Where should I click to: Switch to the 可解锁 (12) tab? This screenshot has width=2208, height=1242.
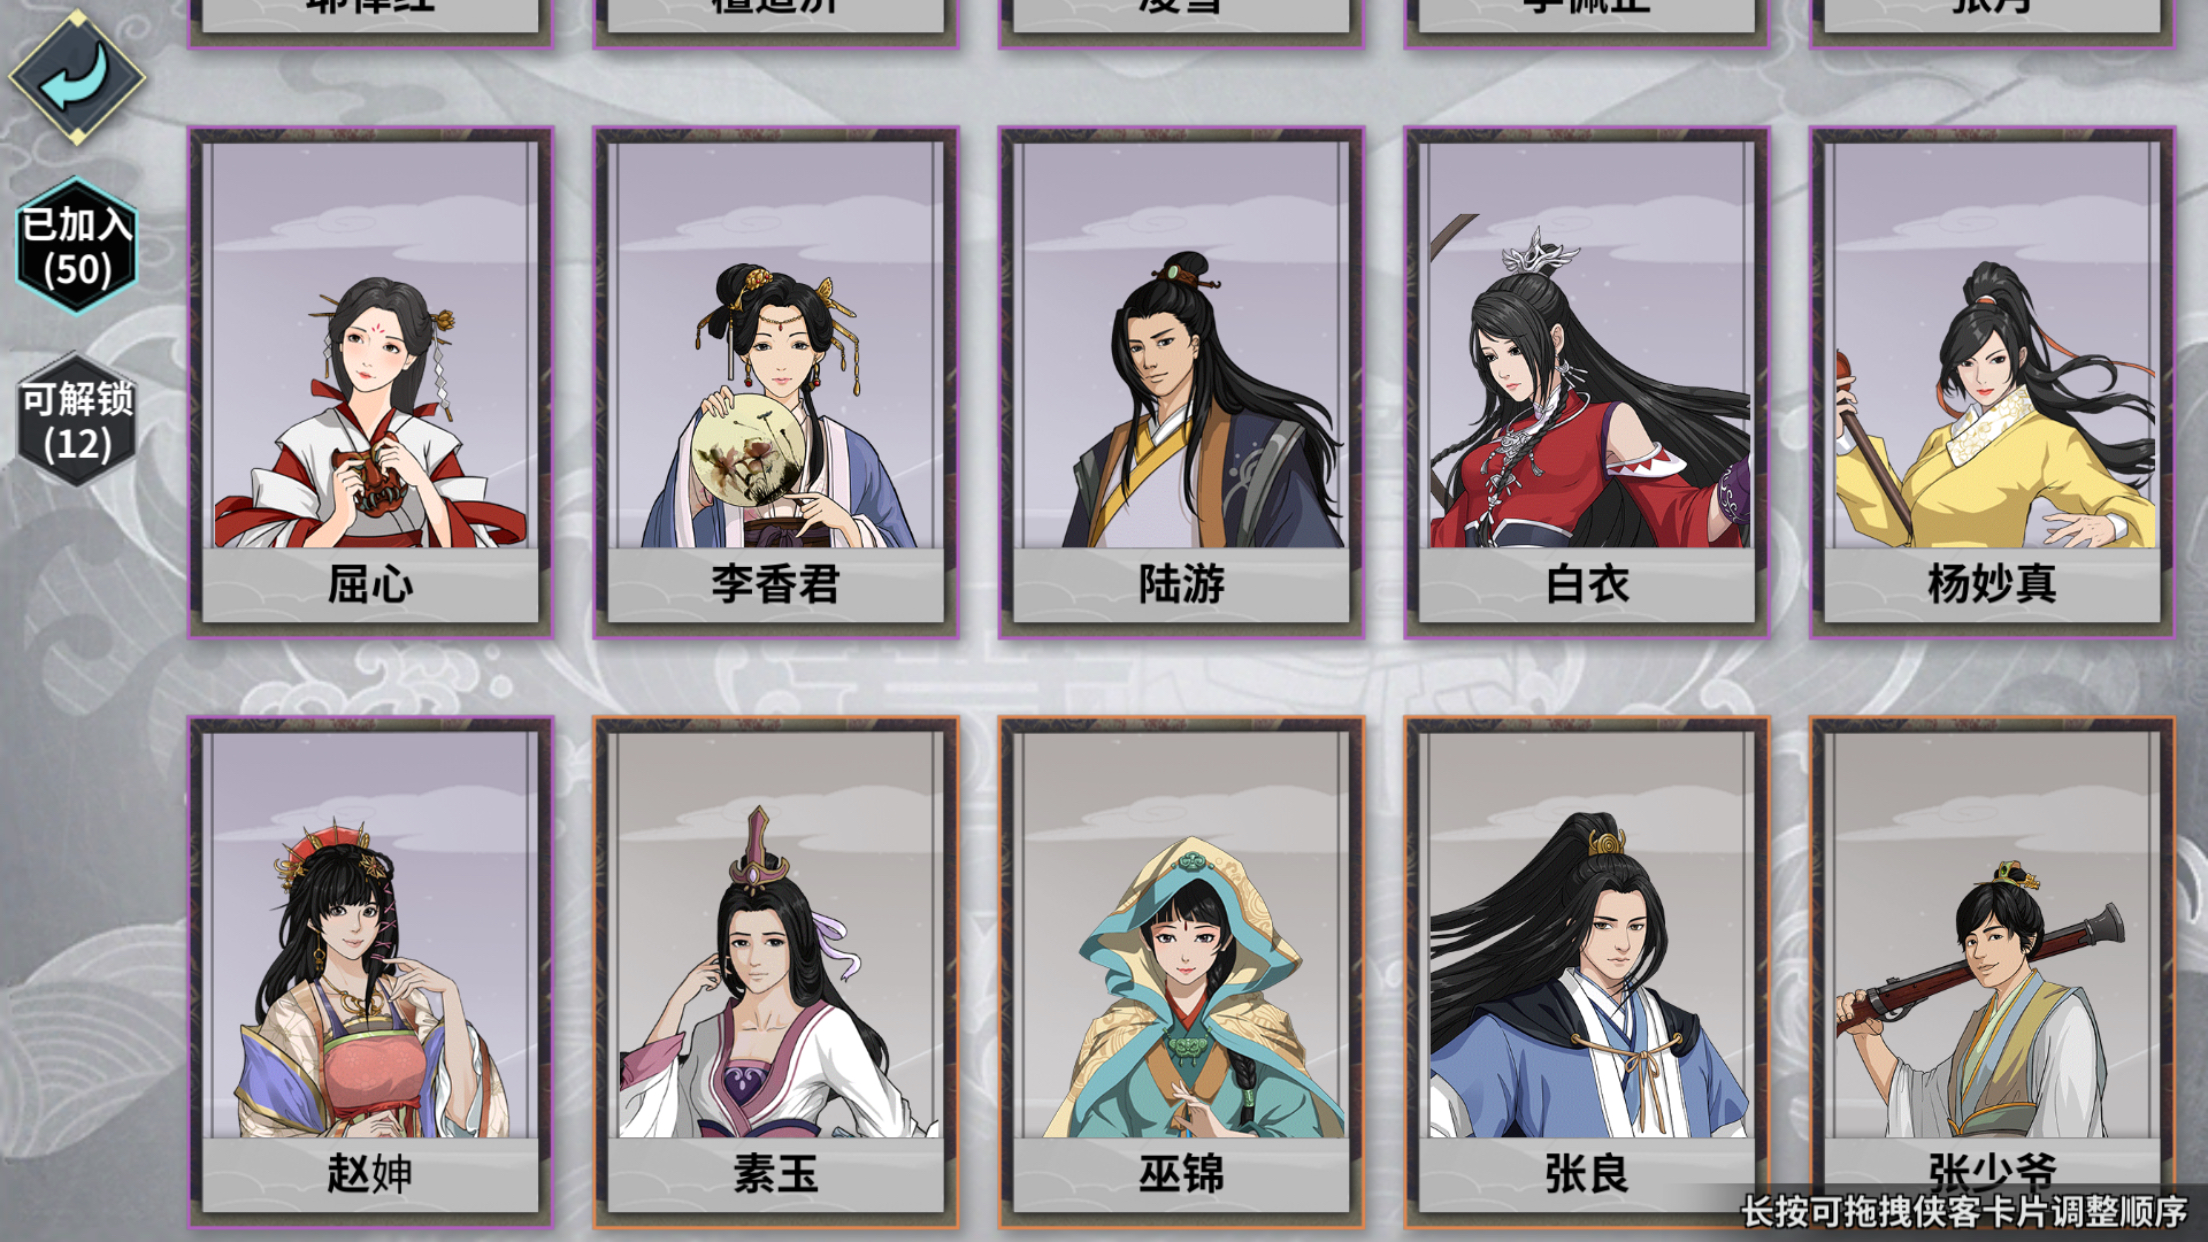click(77, 419)
